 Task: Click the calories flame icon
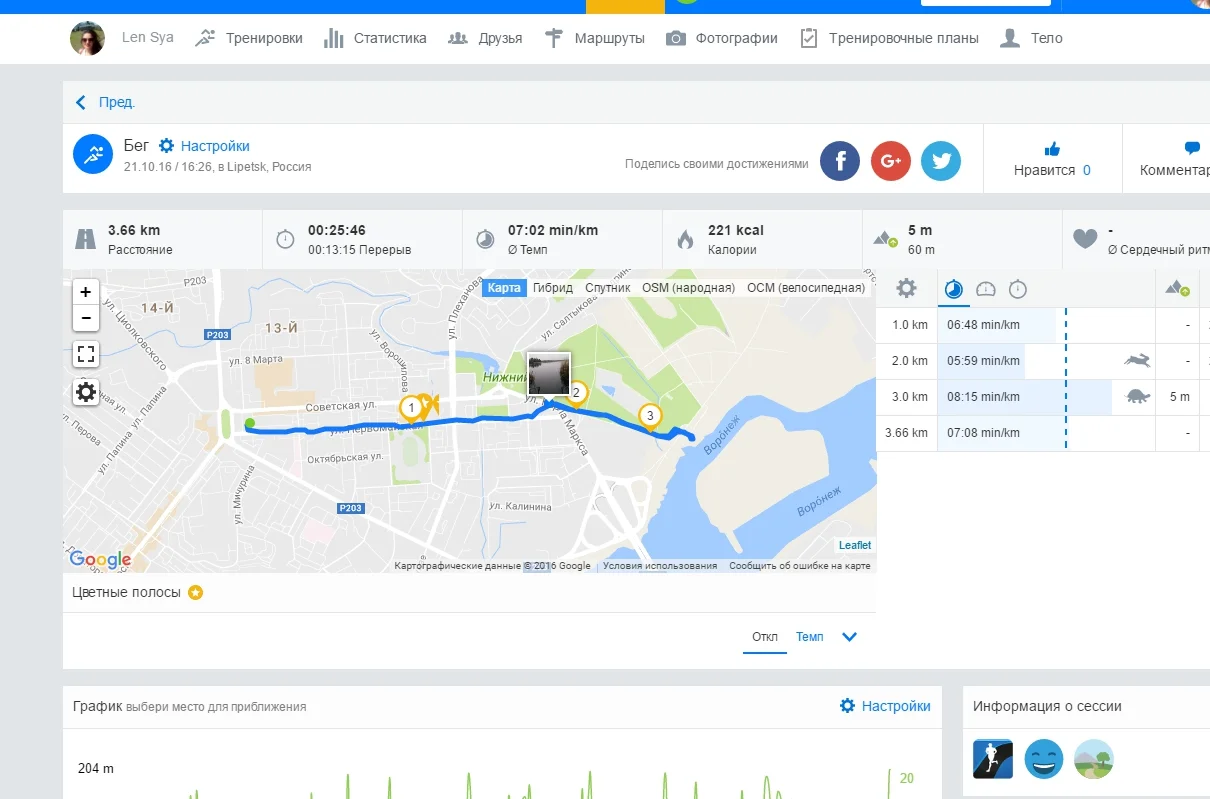pos(685,239)
